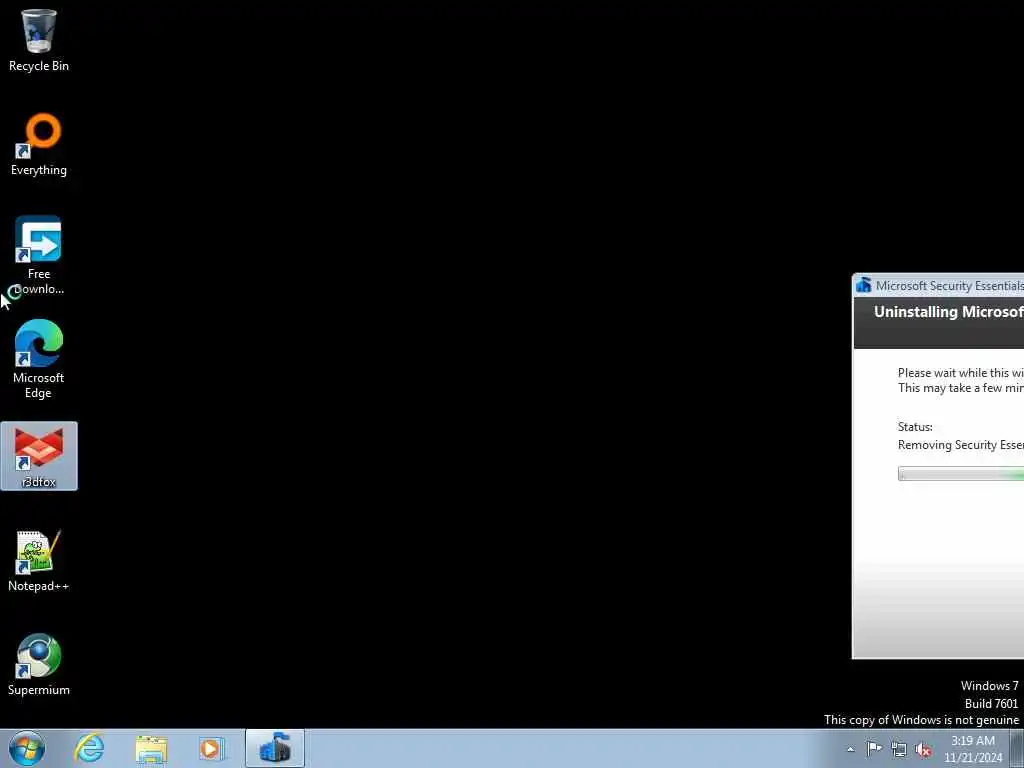Activate Microsoft Security Essentials taskbar button
Image resolution: width=1024 pixels, height=768 pixels.
[x=275, y=748]
